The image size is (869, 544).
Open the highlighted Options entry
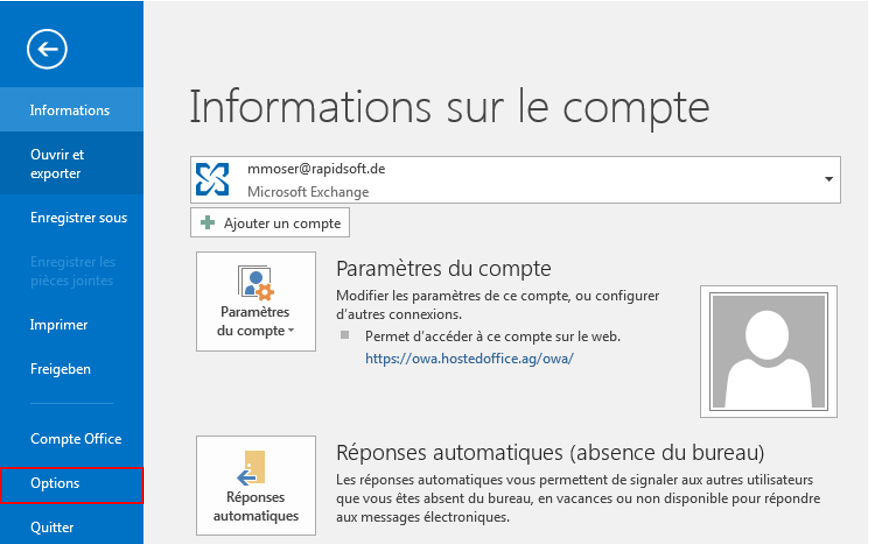(71, 485)
